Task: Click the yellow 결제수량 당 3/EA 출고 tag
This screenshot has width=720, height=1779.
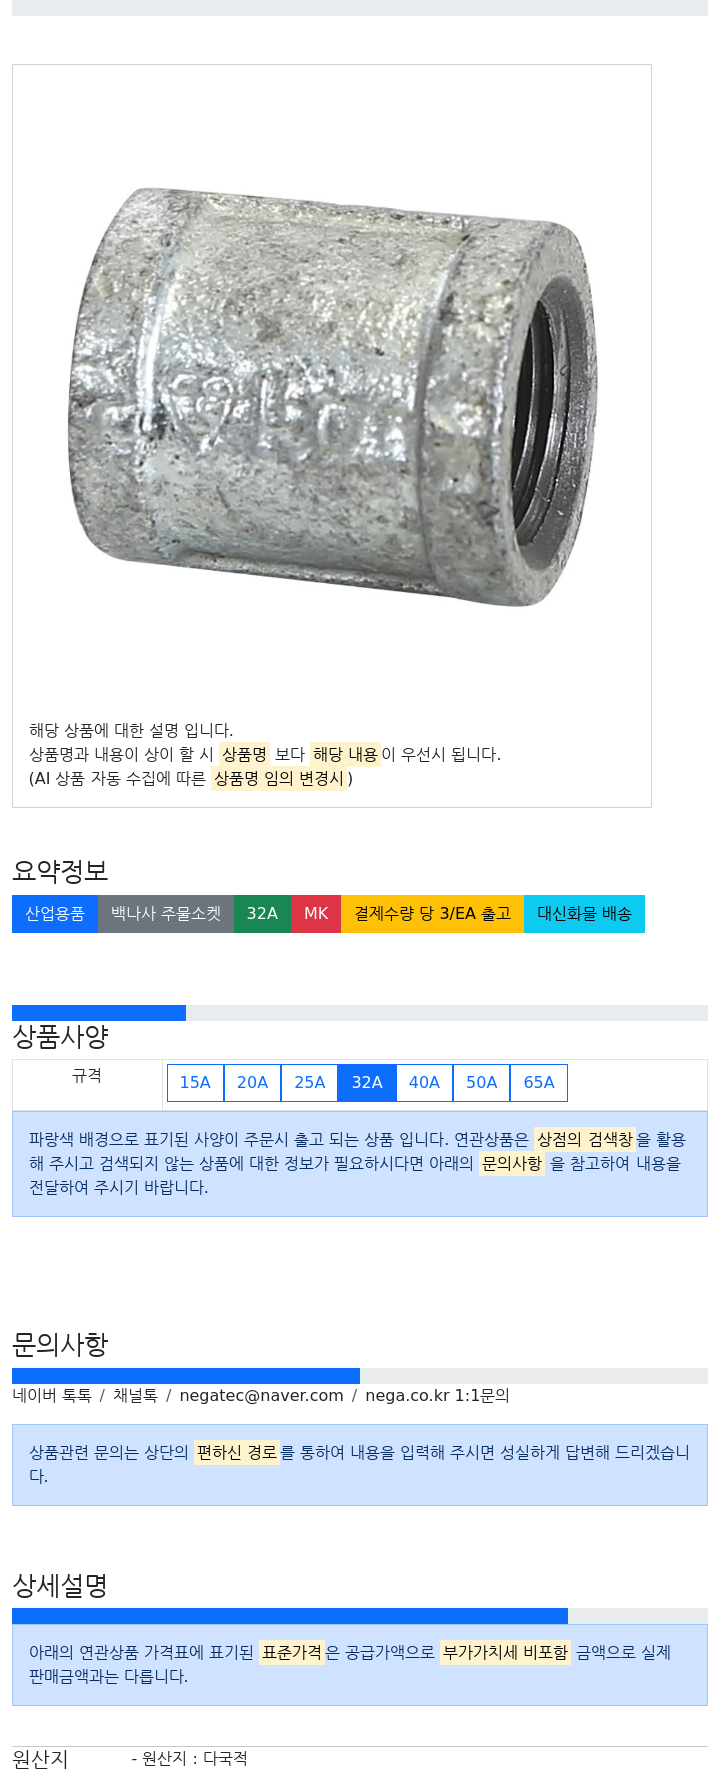Action: (x=433, y=914)
